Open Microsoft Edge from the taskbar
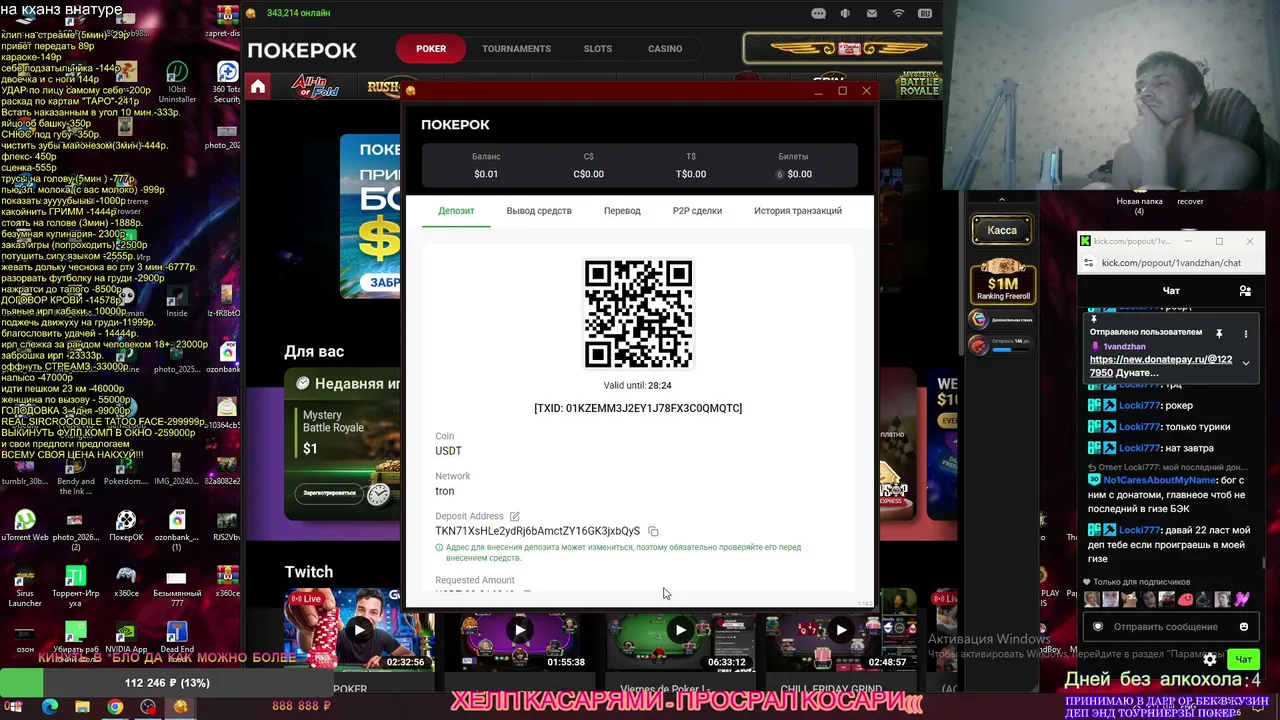Screen dimensions: 1280x720 50,707
